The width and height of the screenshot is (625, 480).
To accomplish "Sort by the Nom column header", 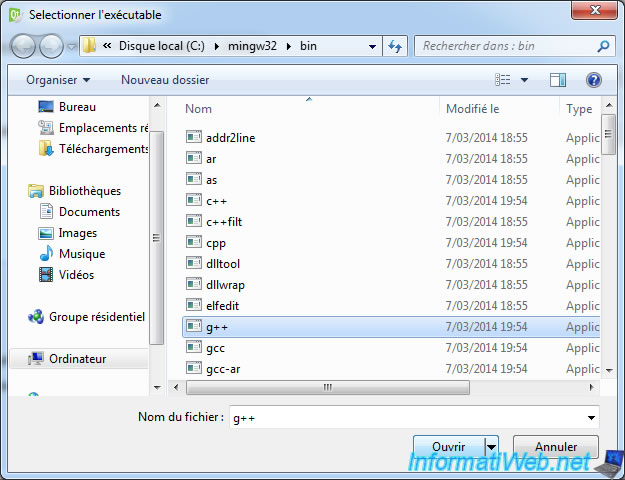I will point(199,109).
